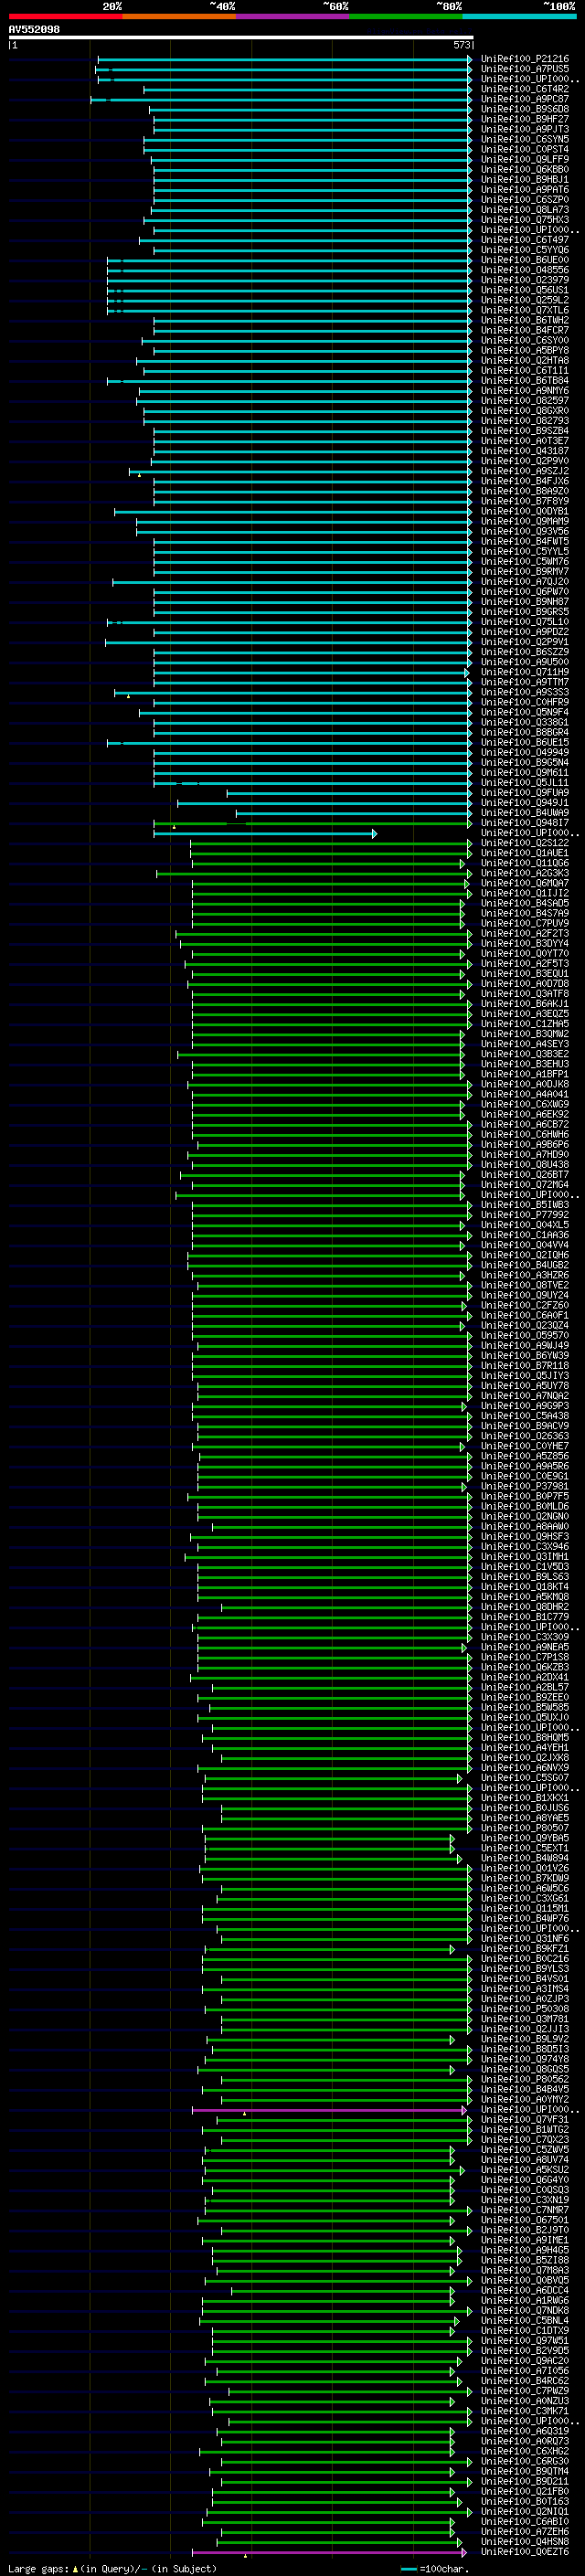Select label UniRef100_P77992
585x2576 pixels.
[524, 1215]
